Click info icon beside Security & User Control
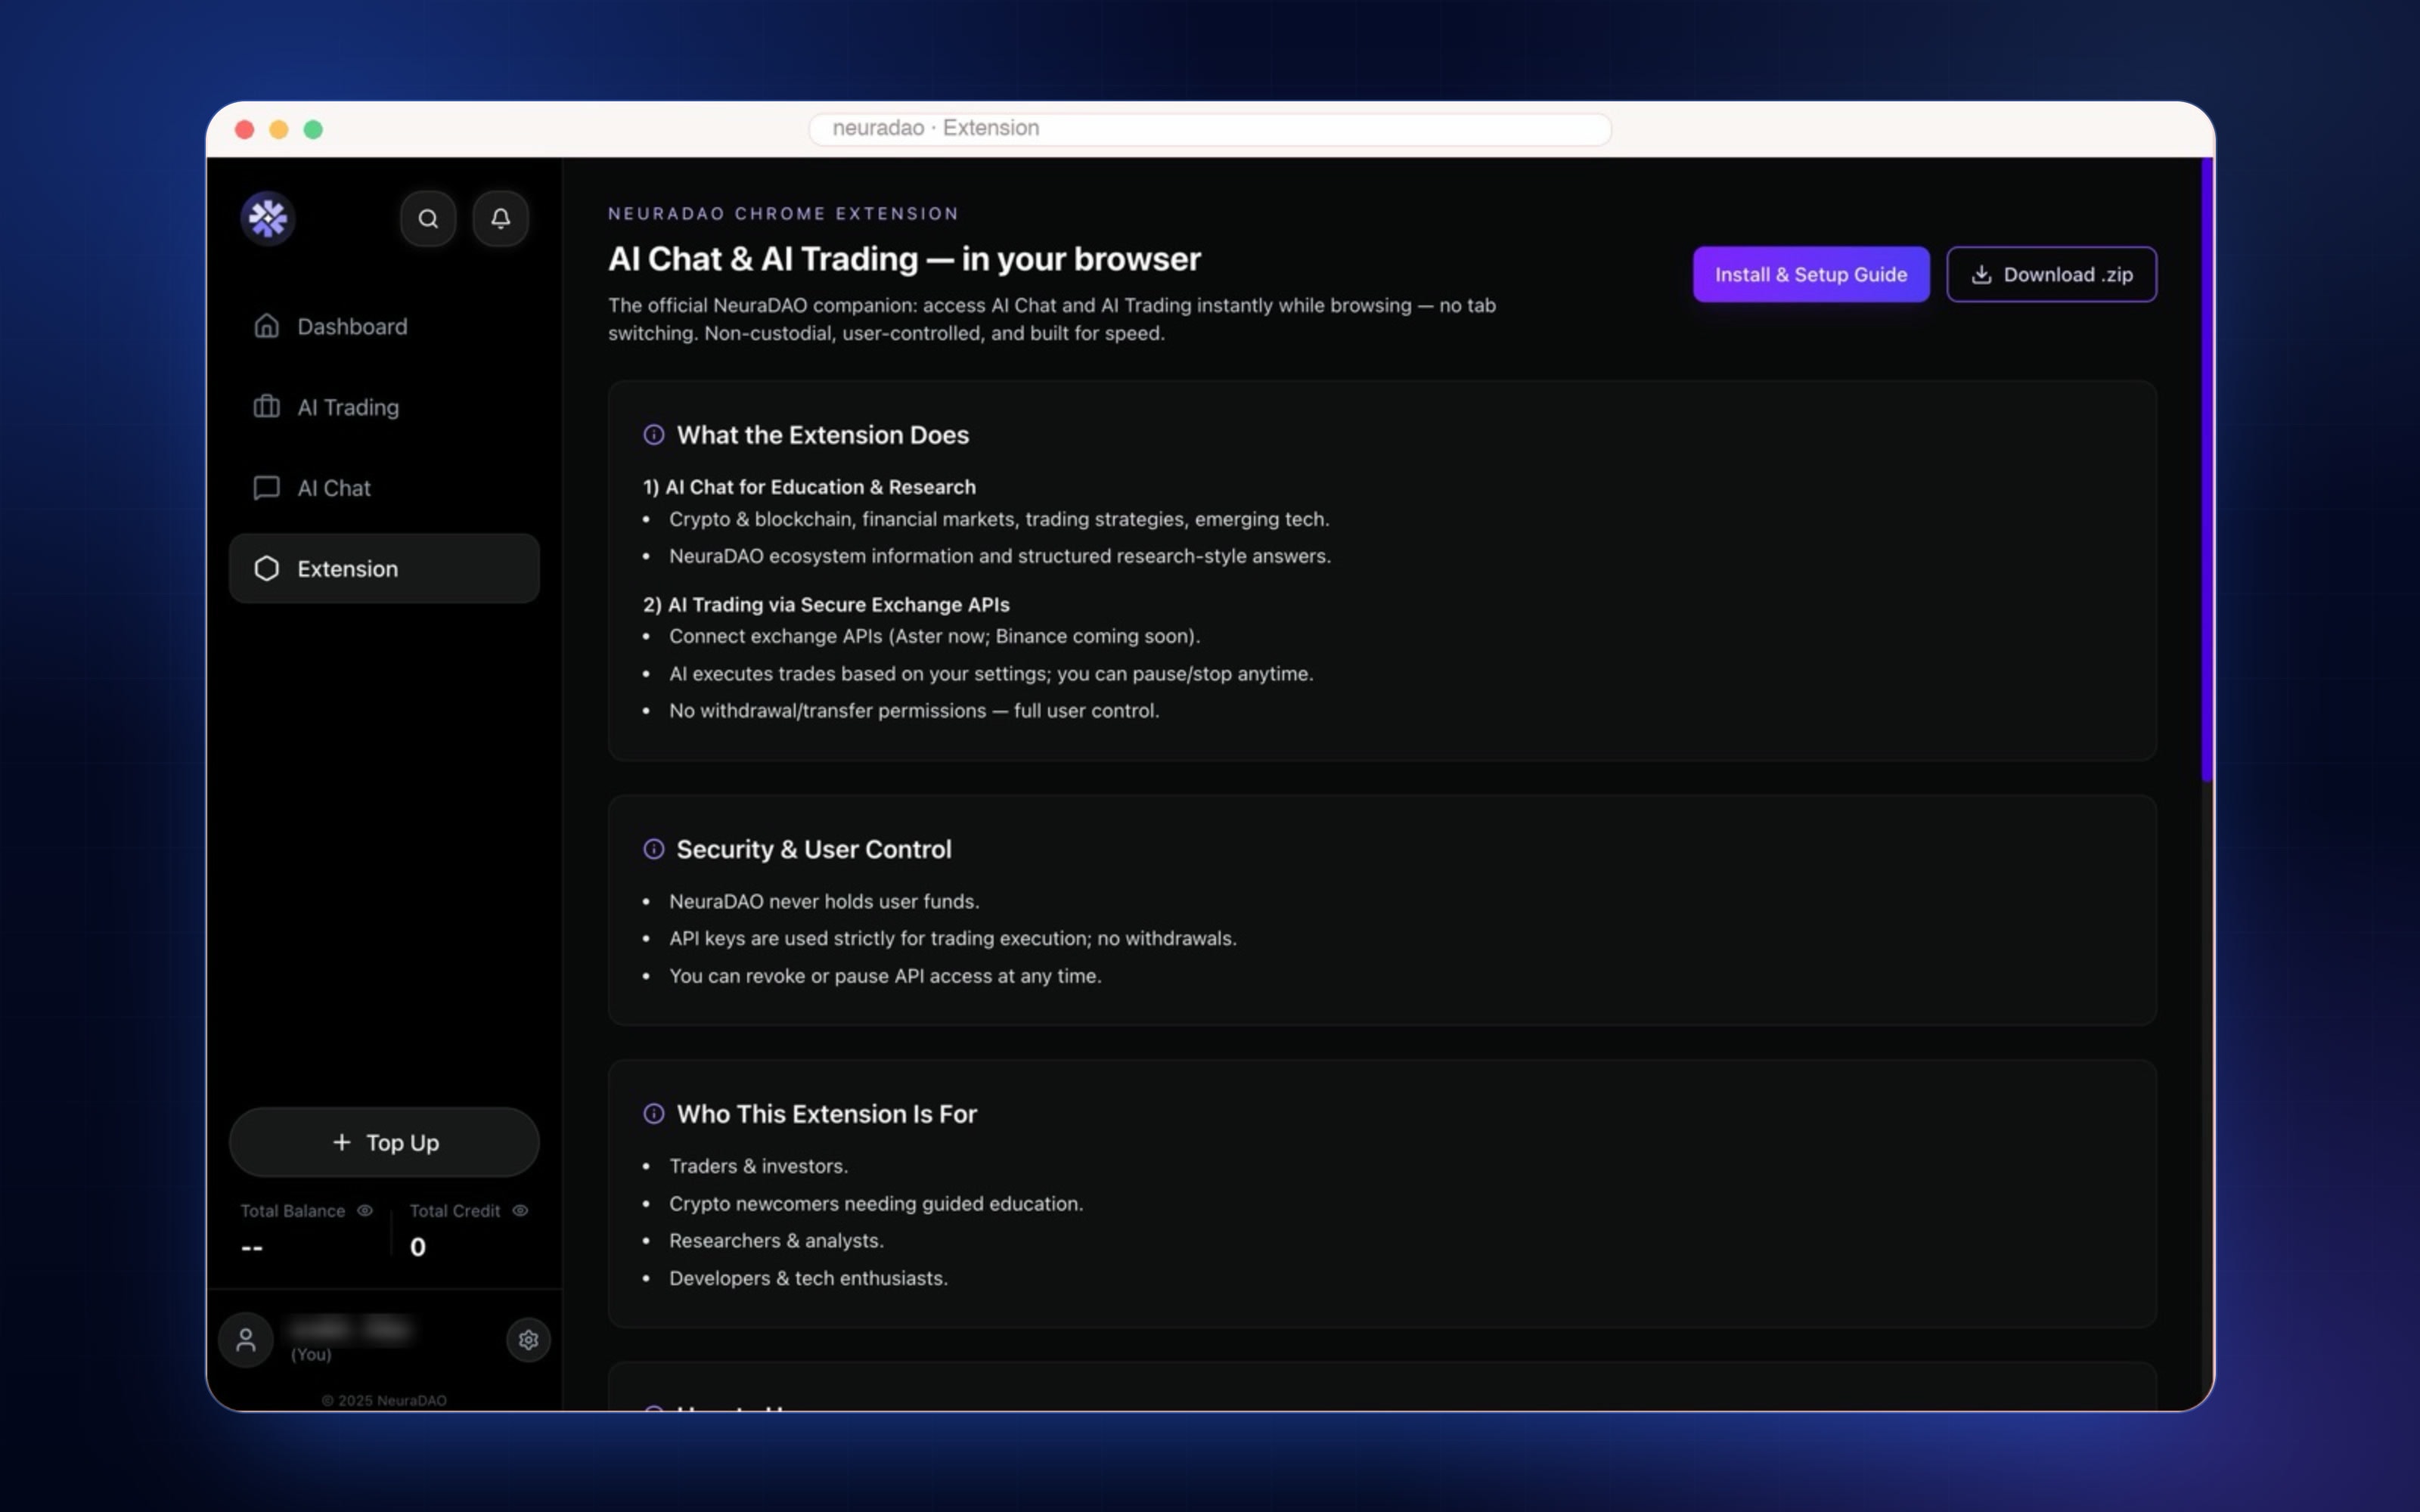 pos(654,849)
